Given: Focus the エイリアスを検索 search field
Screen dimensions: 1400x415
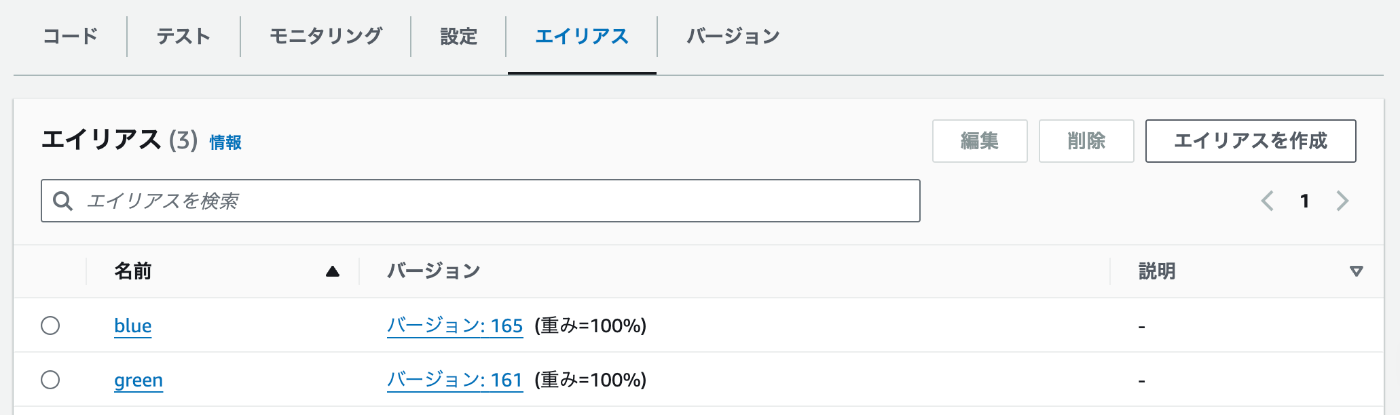Looking at the screenshot, I should click(x=480, y=201).
